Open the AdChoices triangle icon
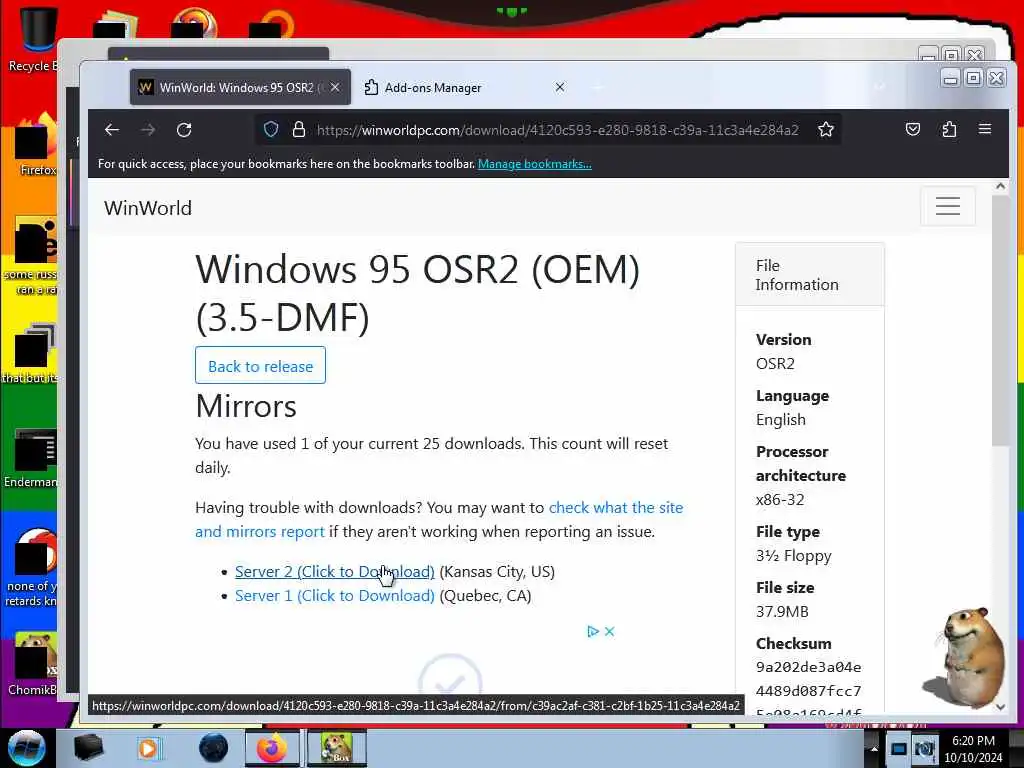 pyautogui.click(x=593, y=632)
